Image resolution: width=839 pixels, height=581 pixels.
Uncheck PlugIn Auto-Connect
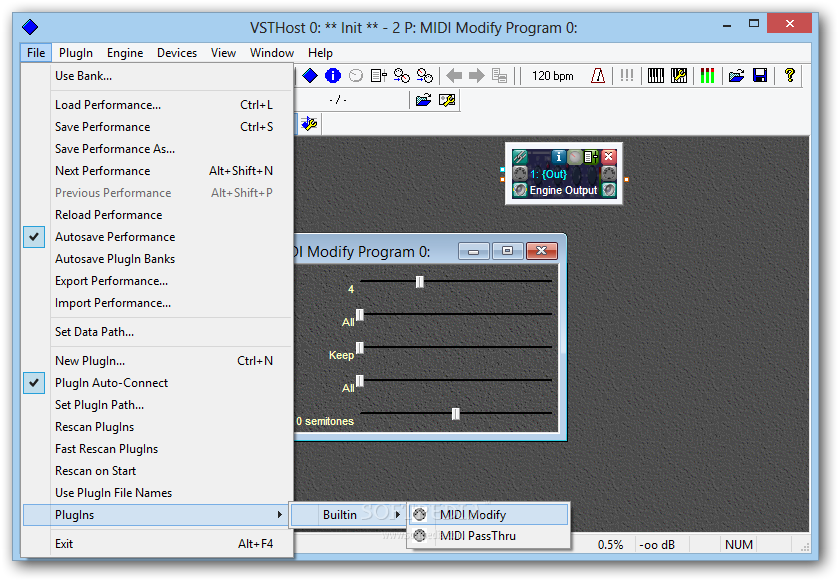157,383
